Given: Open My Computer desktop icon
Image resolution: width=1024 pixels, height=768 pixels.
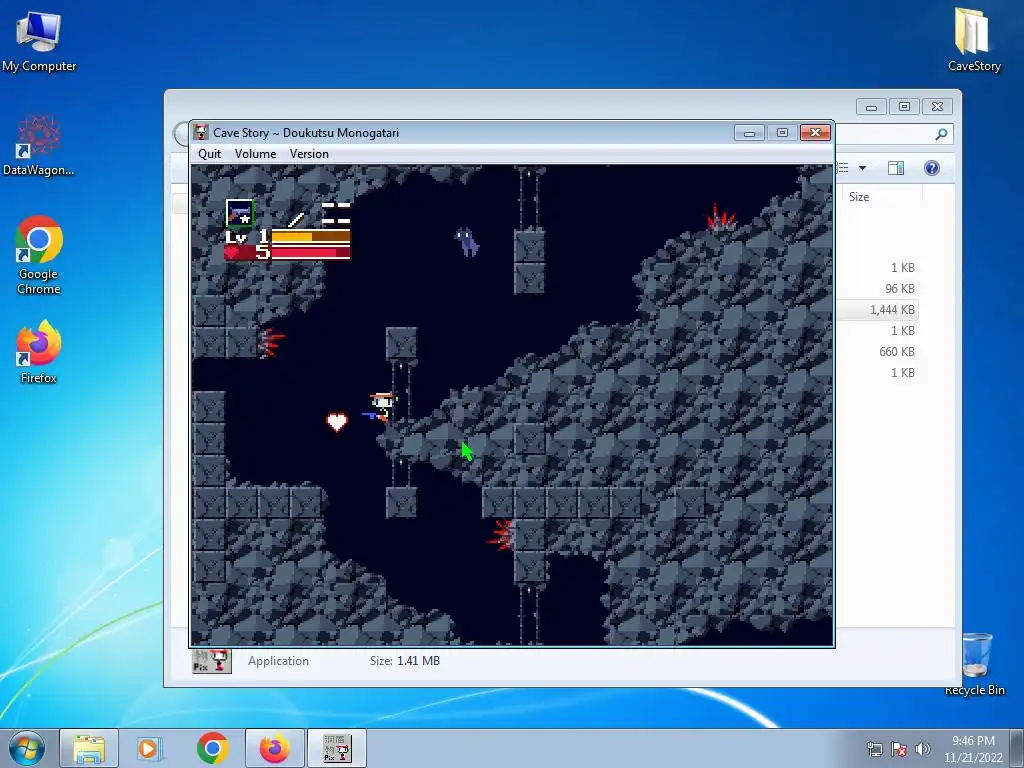Looking at the screenshot, I should click(x=39, y=40).
